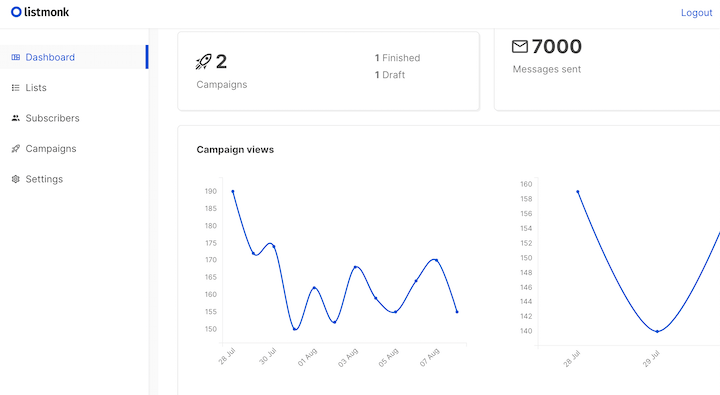The width and height of the screenshot is (720, 395).
Task: Click the 1 Draft campaigns stat
Action: click(390, 75)
